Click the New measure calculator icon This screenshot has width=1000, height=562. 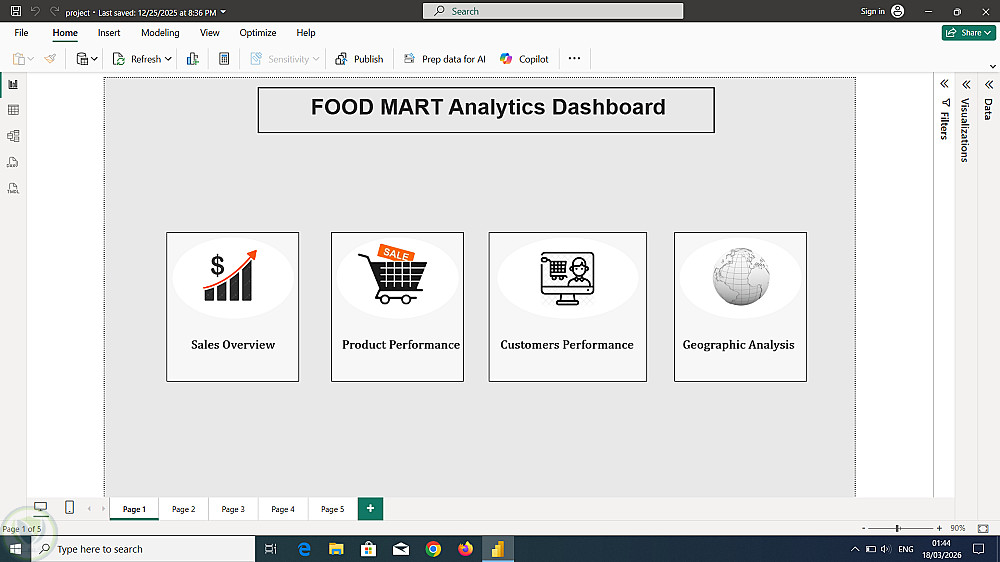click(224, 59)
